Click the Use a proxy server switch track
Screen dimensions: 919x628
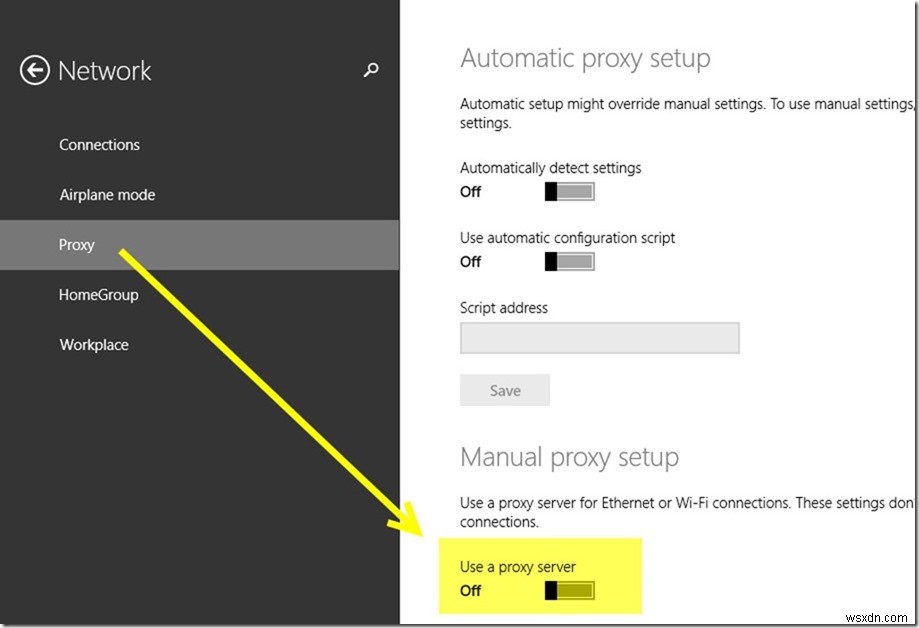coord(569,590)
